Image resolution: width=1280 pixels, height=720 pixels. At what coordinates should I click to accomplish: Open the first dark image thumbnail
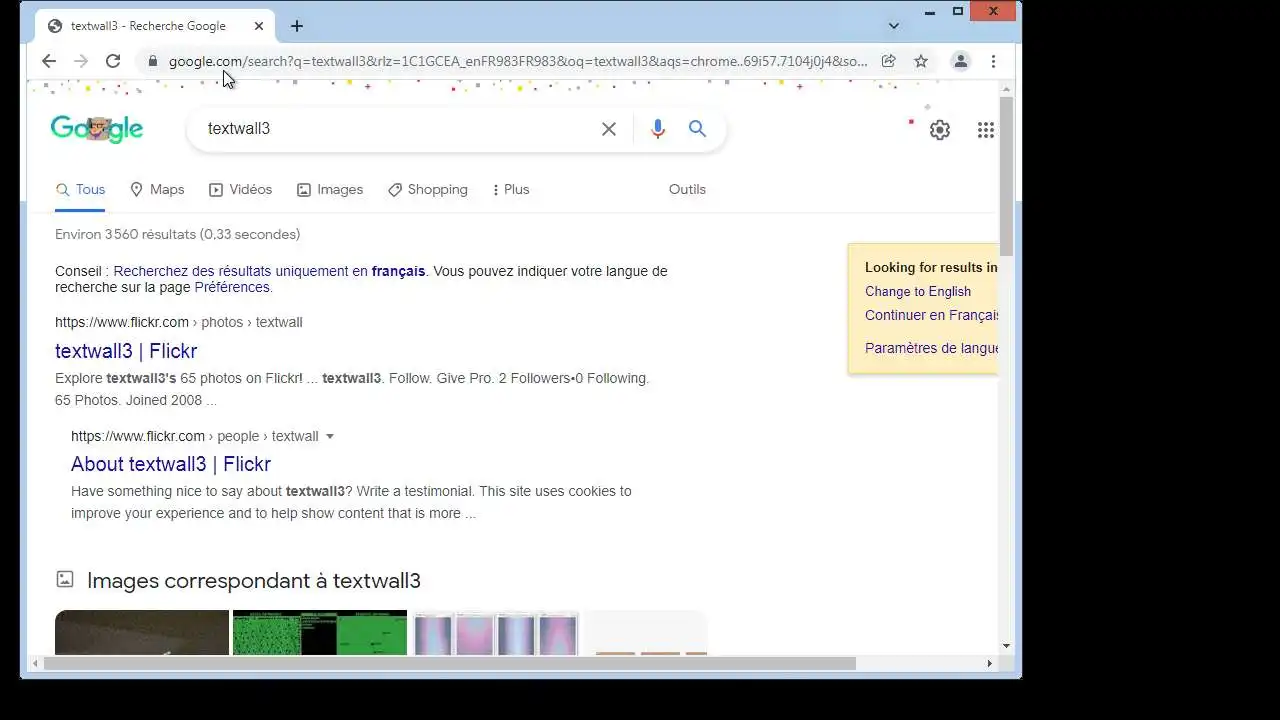coord(142,632)
